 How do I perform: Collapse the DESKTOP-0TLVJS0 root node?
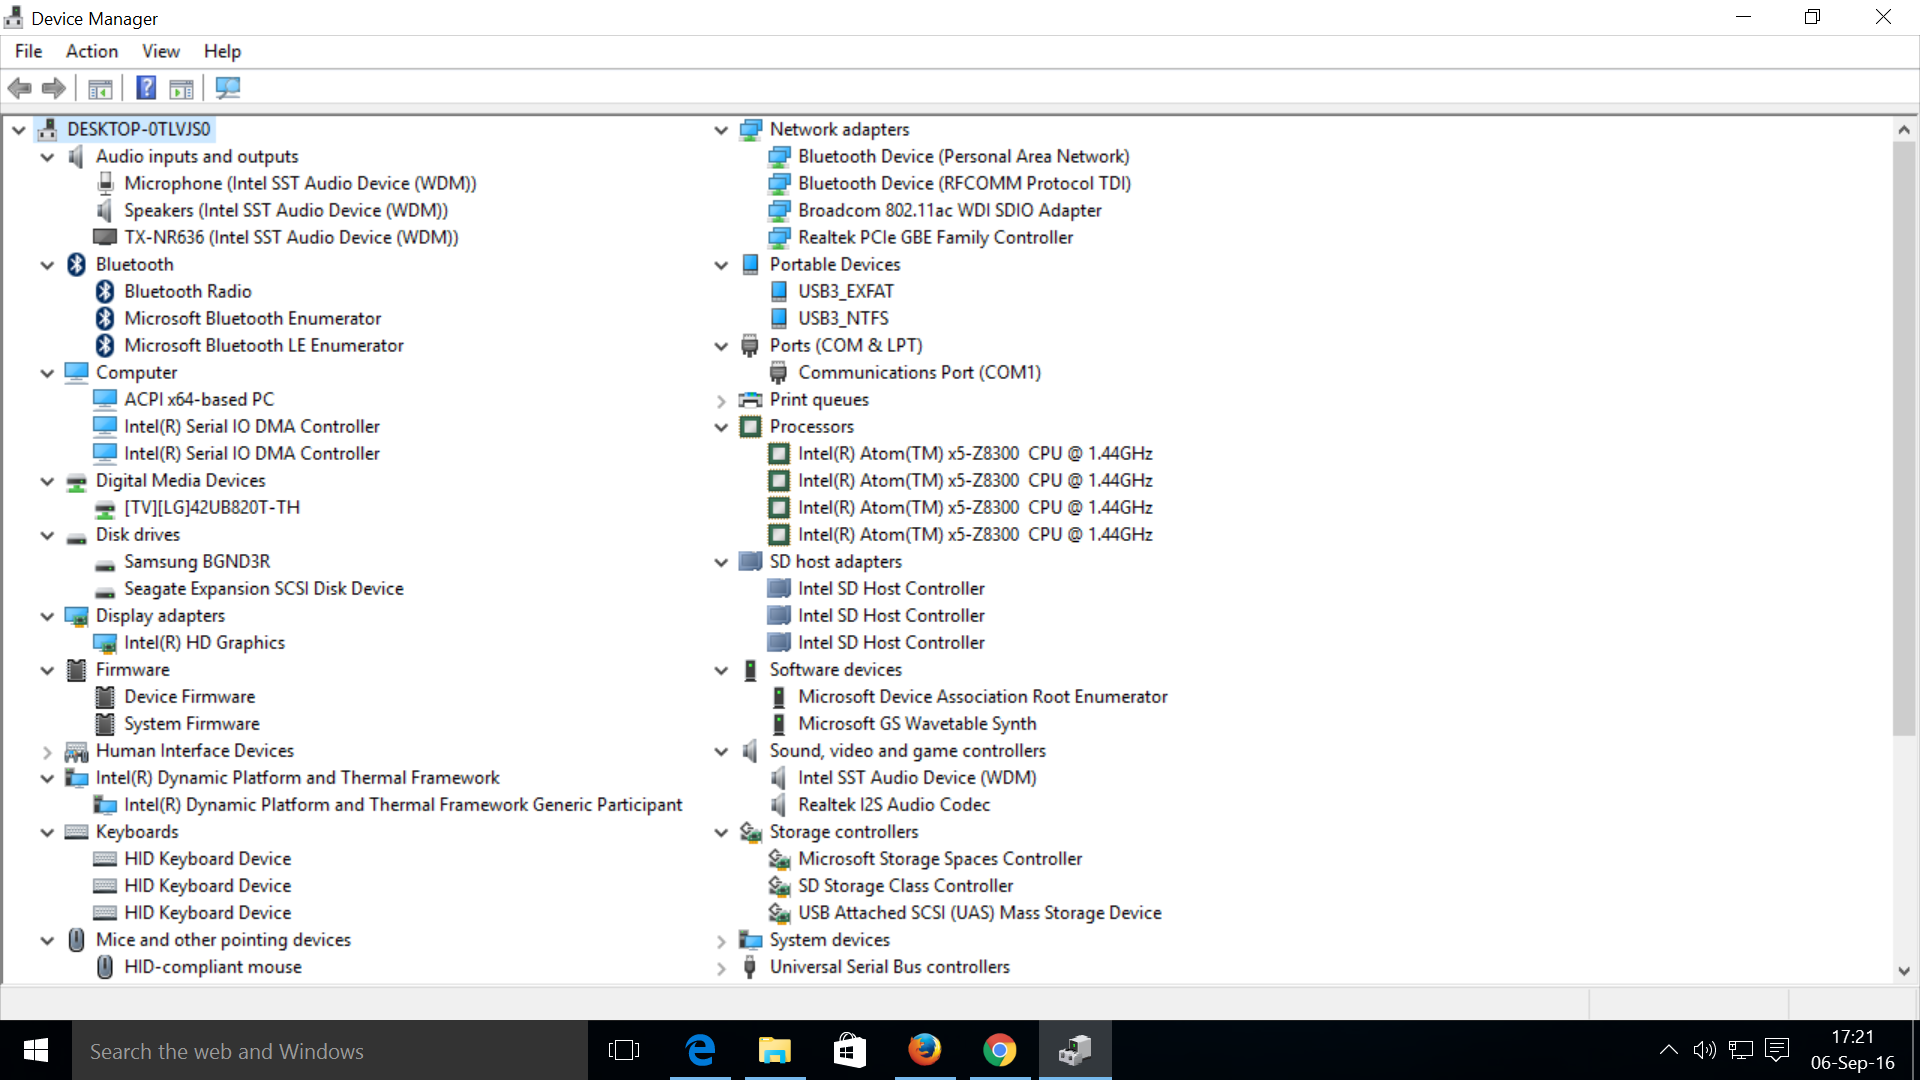(x=18, y=130)
